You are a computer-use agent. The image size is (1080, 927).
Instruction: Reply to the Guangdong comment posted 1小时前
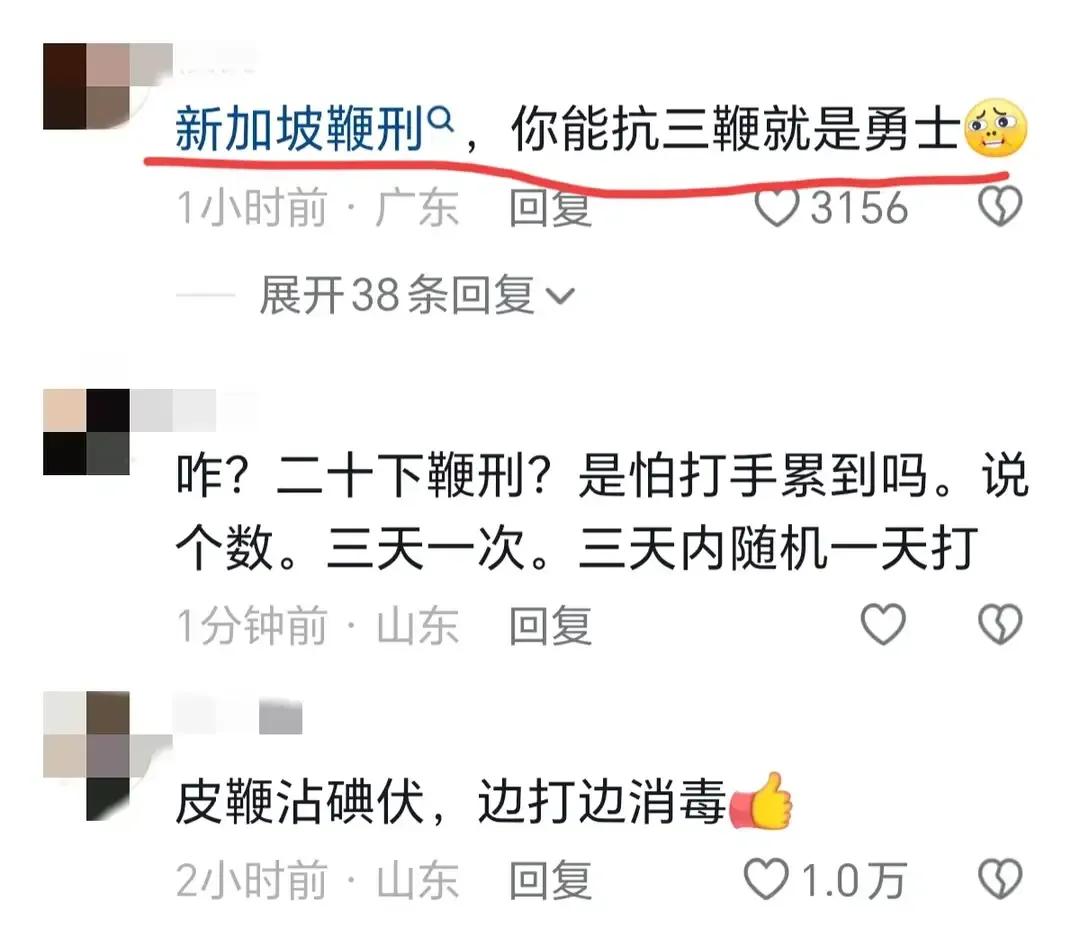point(550,207)
